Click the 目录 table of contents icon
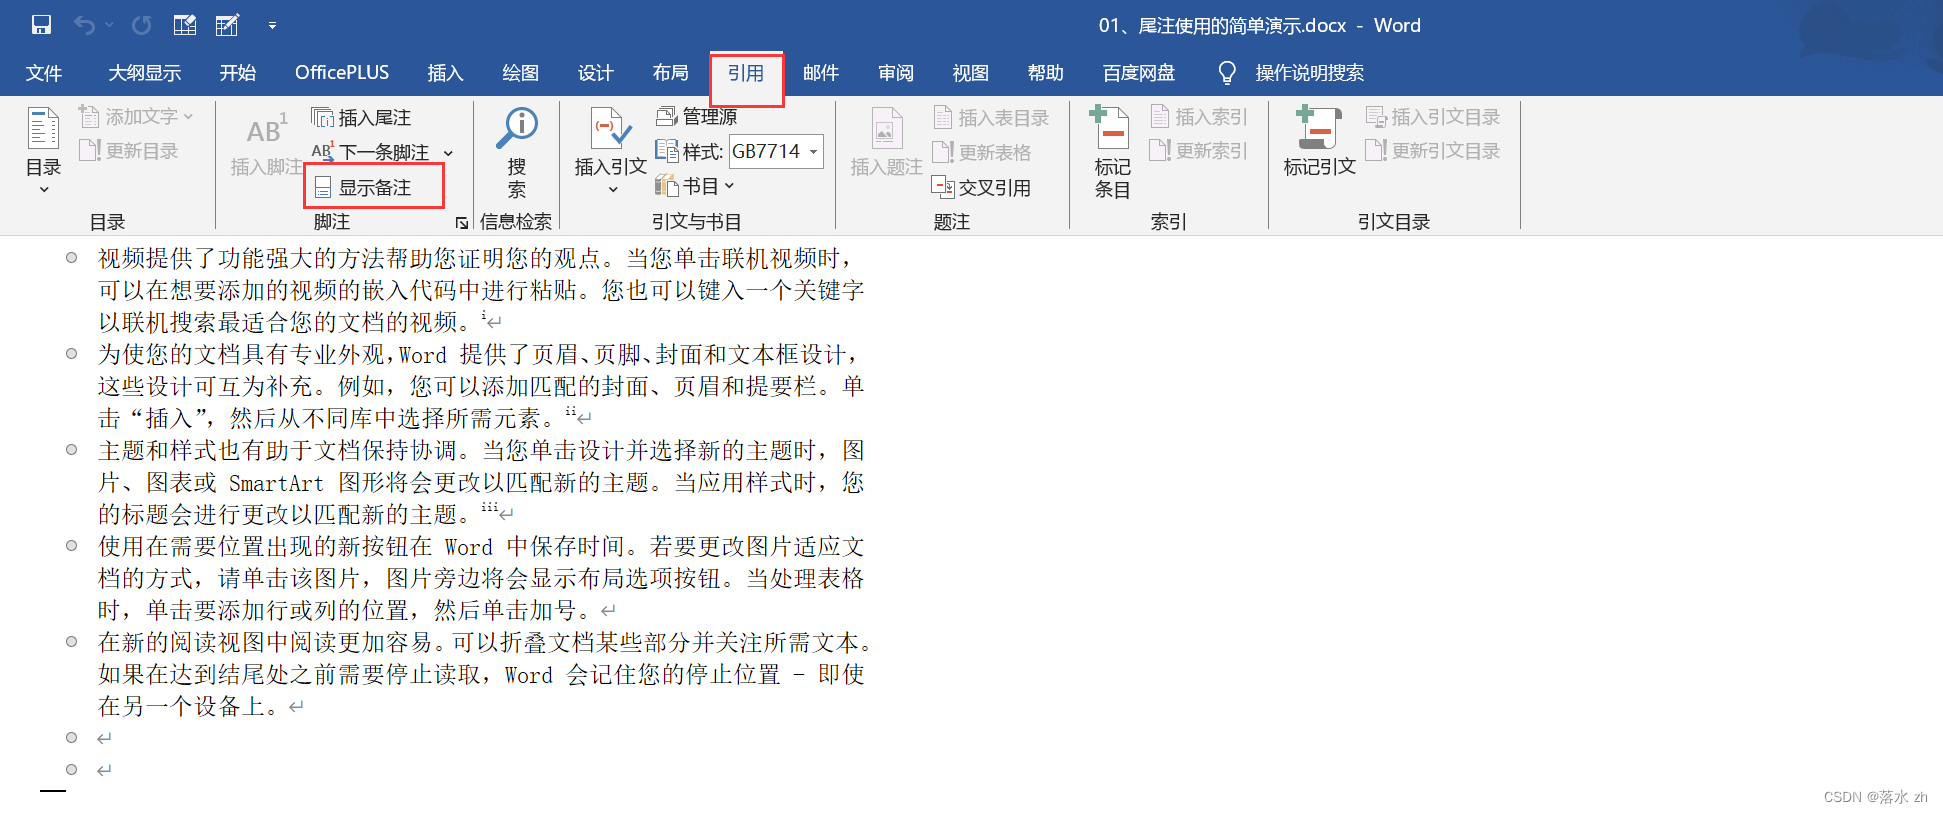The image size is (1943, 814). (43, 129)
